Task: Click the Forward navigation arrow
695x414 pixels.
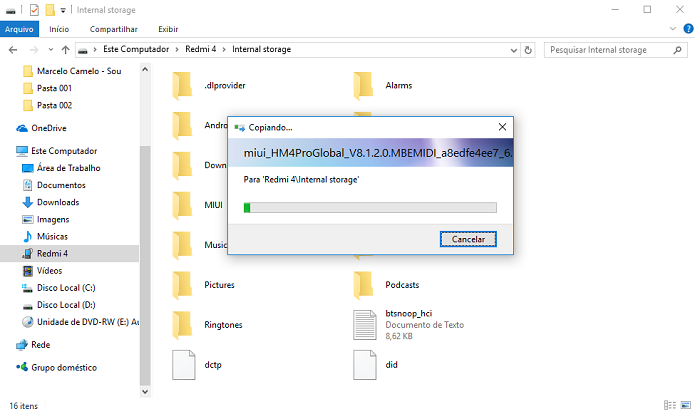Action: pos(34,50)
